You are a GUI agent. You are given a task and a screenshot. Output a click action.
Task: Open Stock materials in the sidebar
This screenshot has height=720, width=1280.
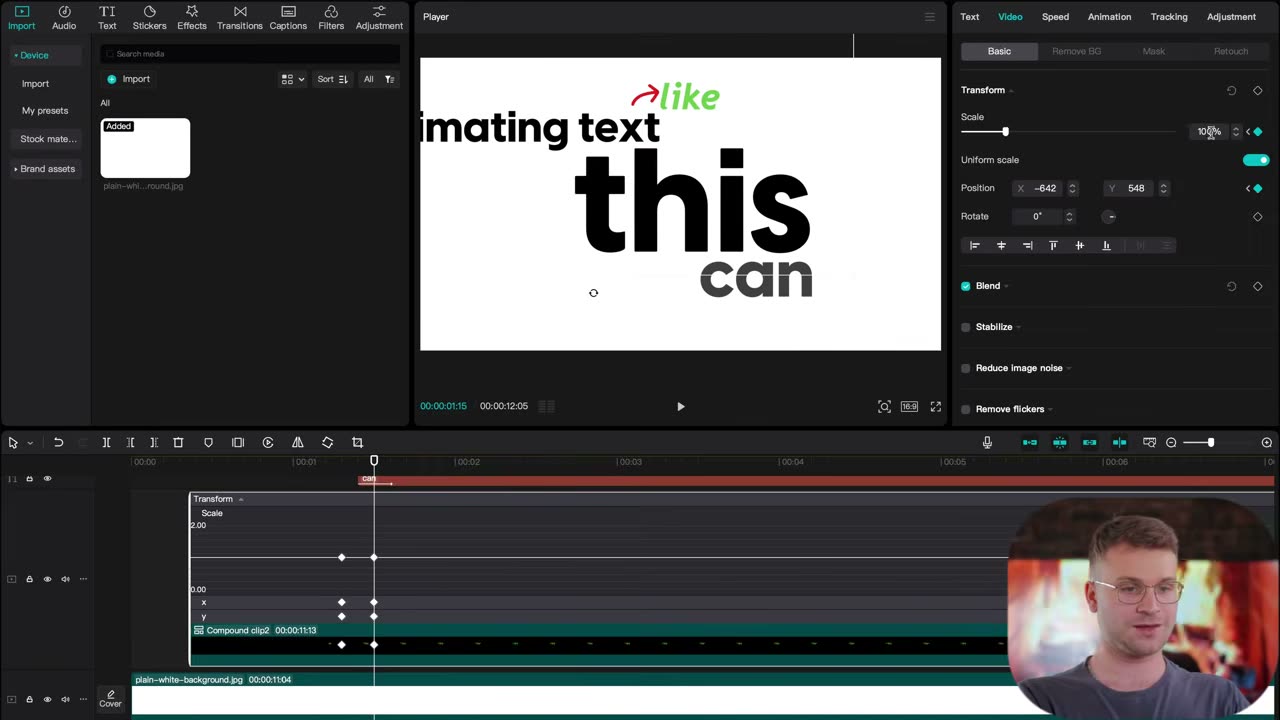48,139
